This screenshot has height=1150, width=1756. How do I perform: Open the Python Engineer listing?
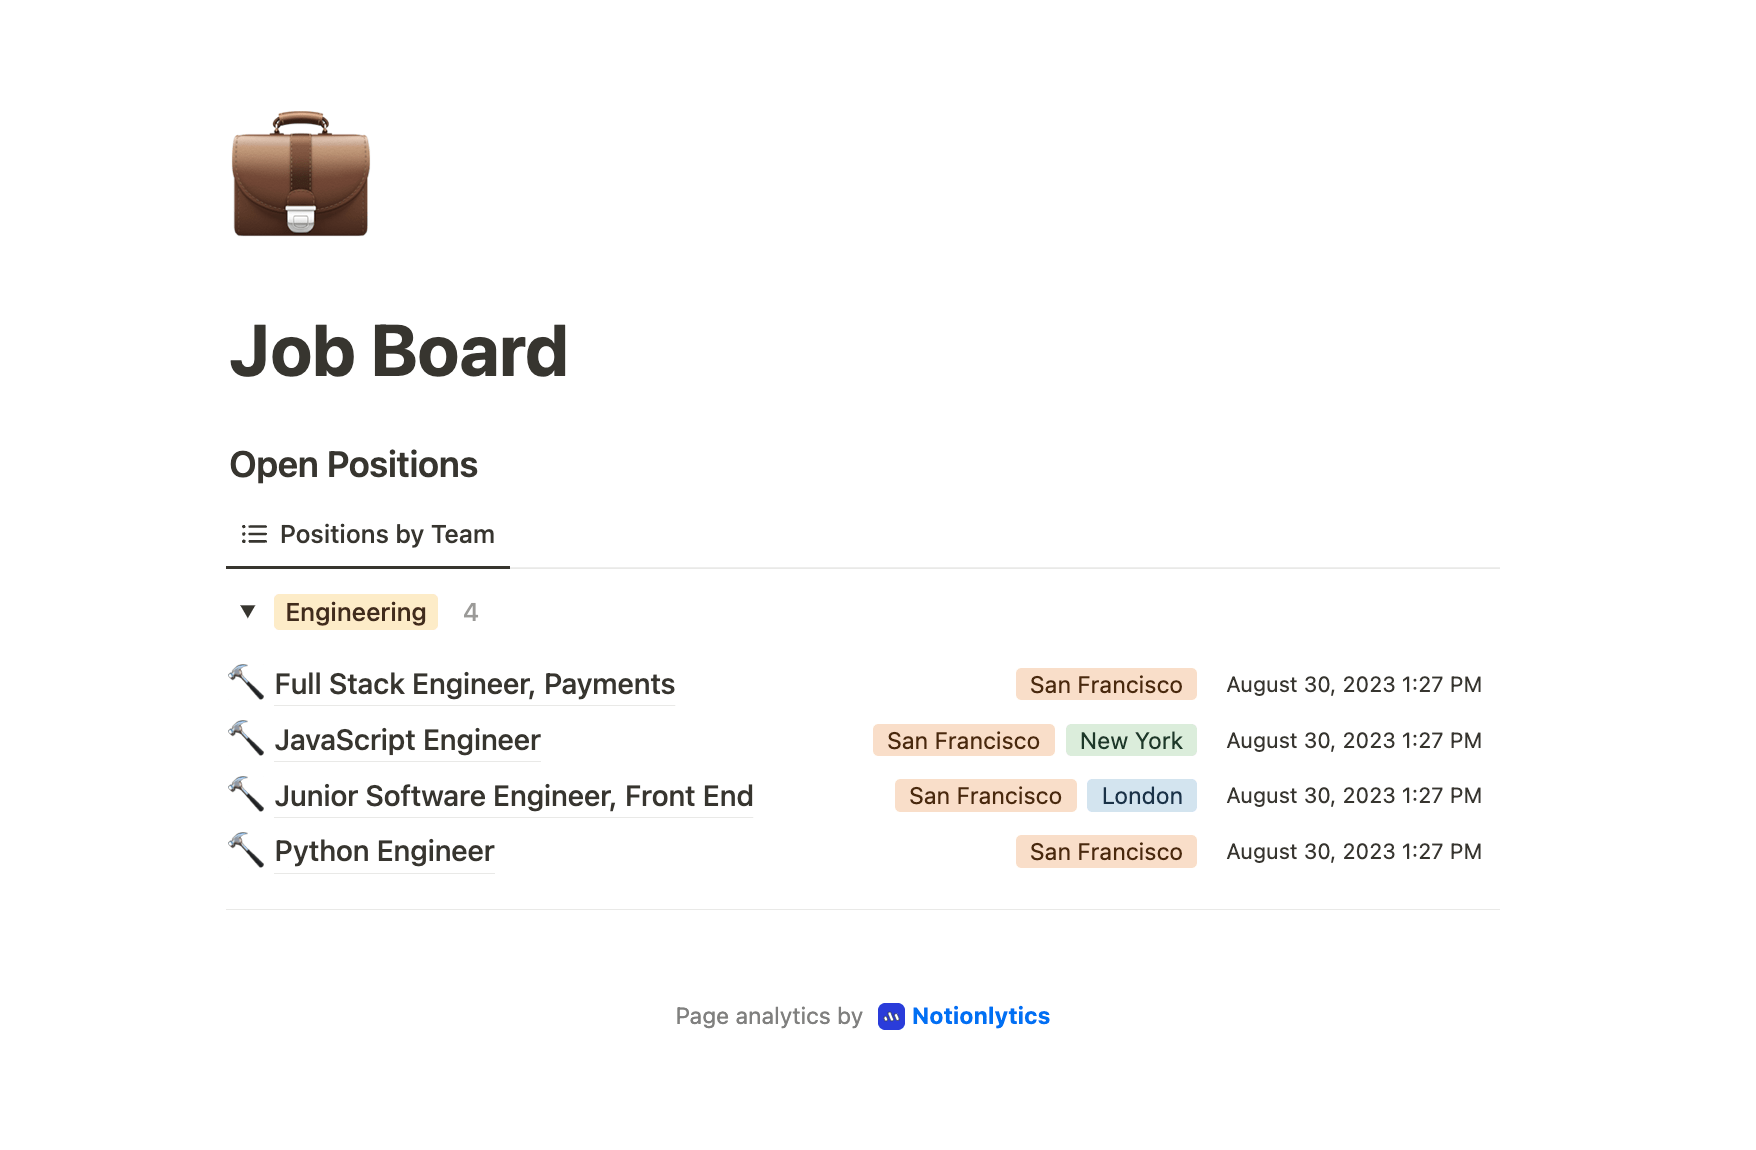click(x=384, y=851)
